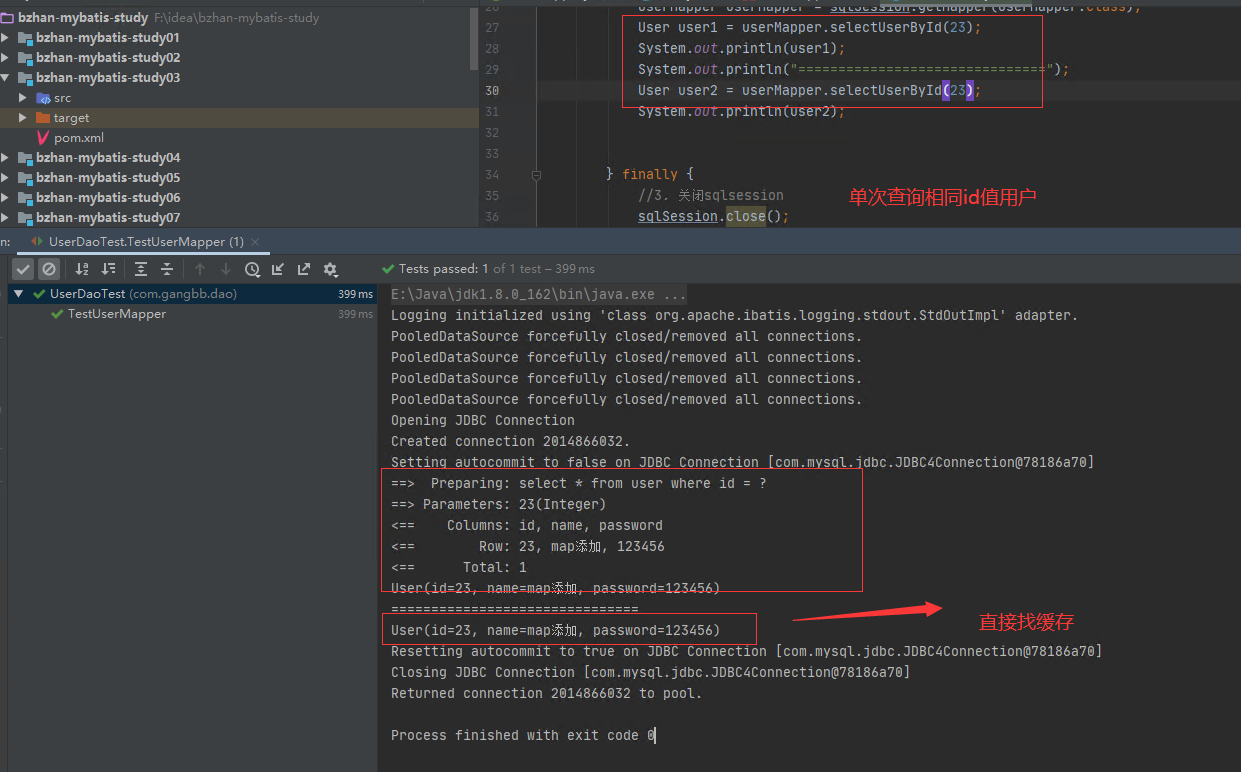Image resolution: width=1241 pixels, height=772 pixels.
Task: Expand the bzhan-mybatis-study02 module
Action: click(6, 58)
